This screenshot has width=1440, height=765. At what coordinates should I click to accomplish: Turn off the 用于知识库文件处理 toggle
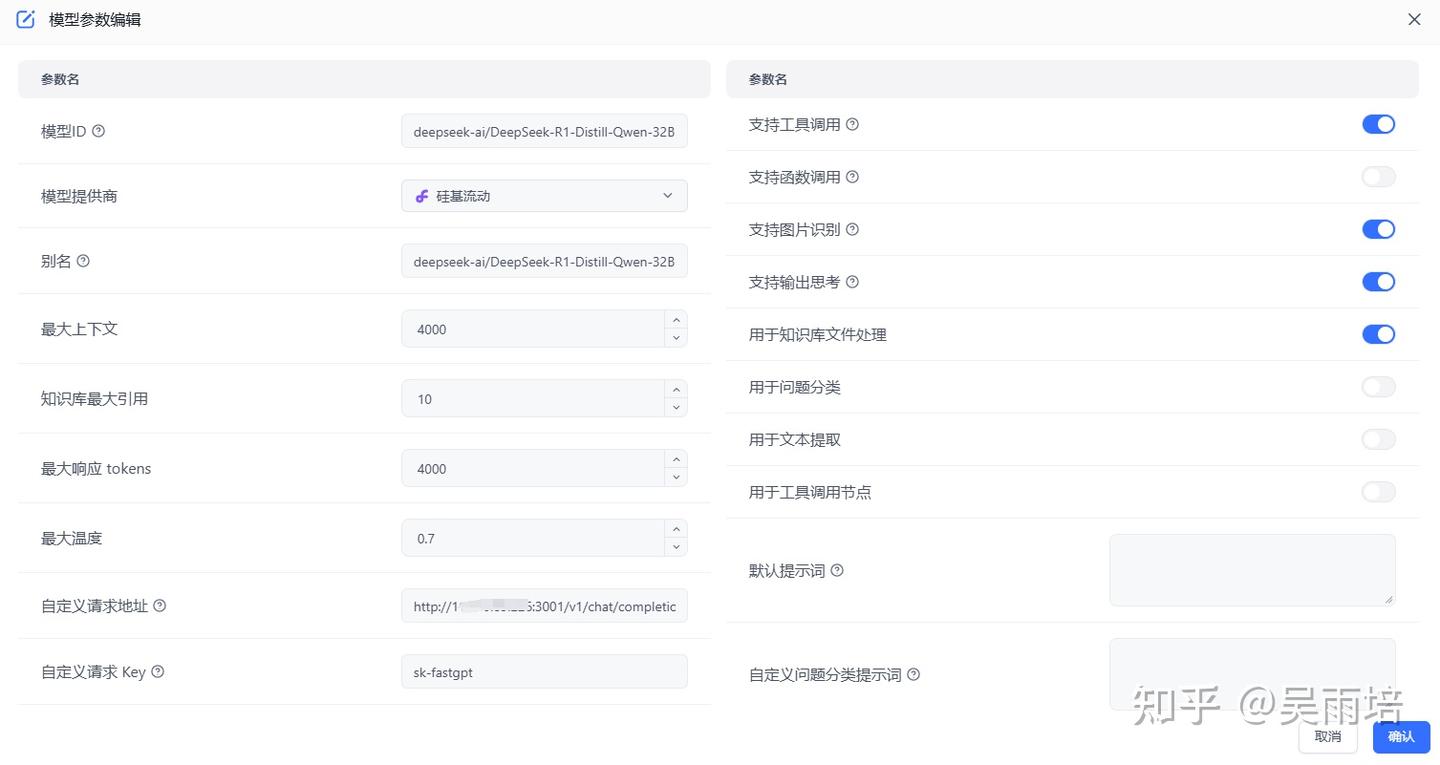point(1378,334)
